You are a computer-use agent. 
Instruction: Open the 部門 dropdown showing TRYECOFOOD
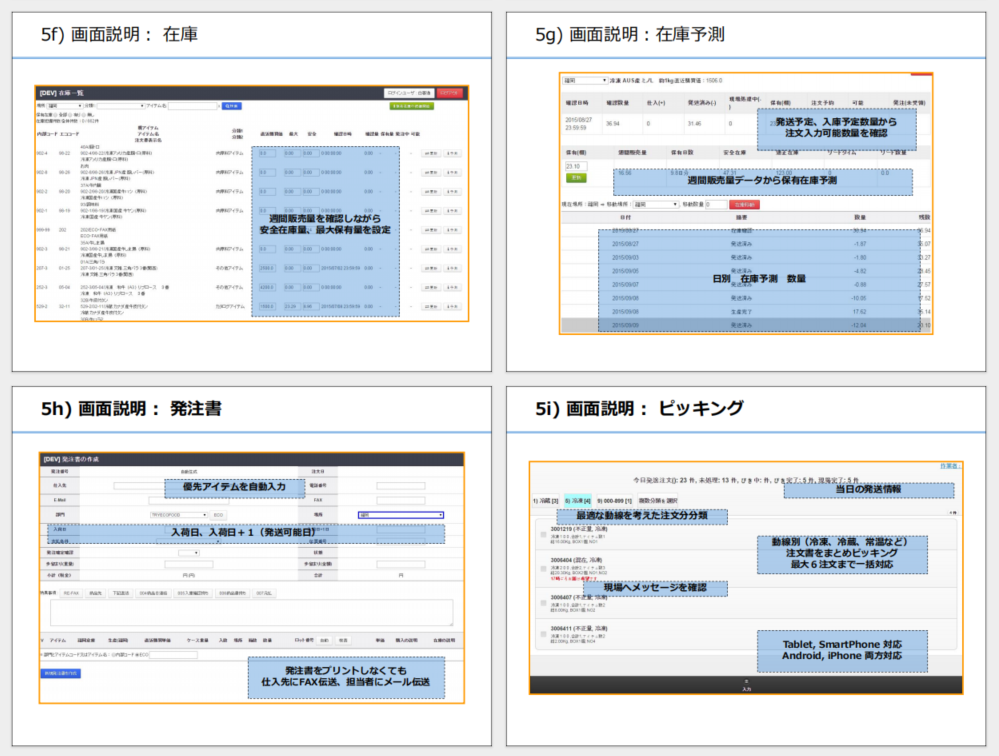point(178,515)
